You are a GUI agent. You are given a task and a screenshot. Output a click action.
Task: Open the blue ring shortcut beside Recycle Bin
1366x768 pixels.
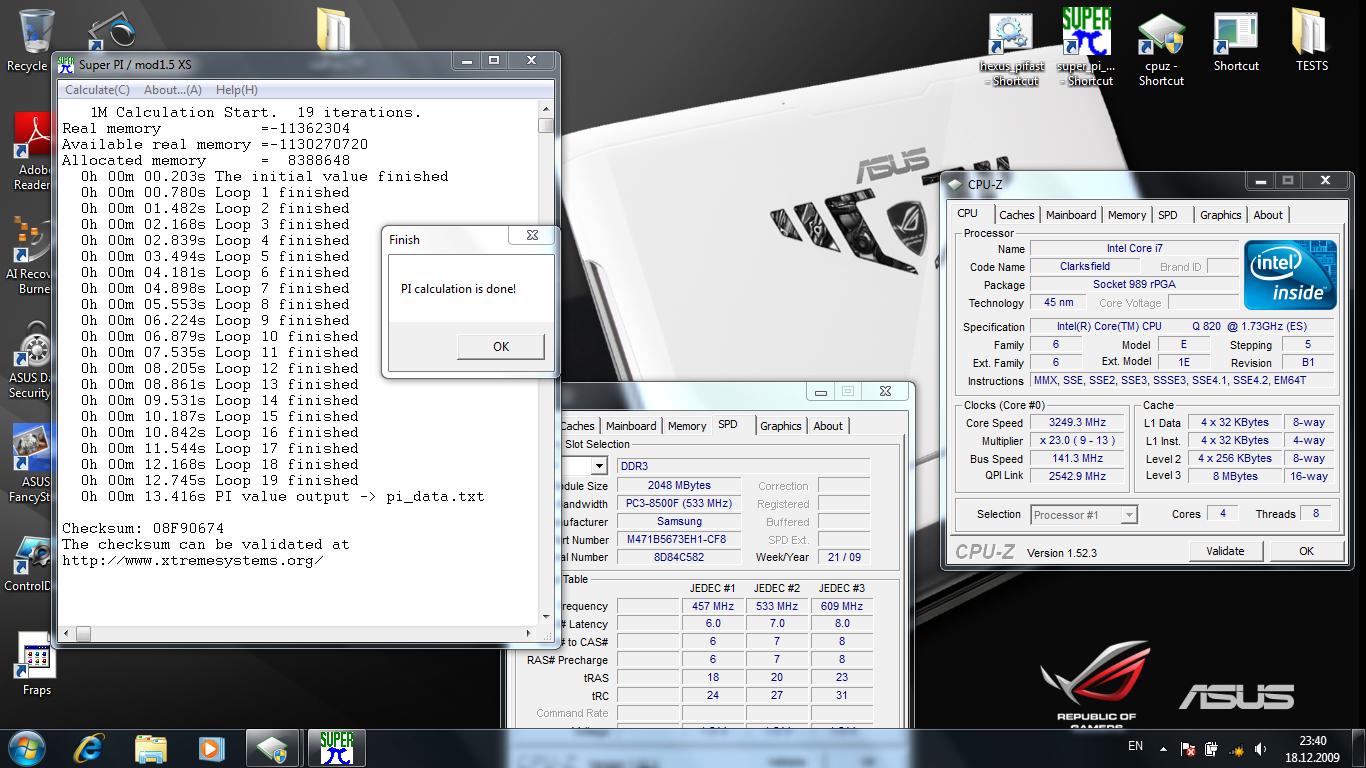(110, 30)
